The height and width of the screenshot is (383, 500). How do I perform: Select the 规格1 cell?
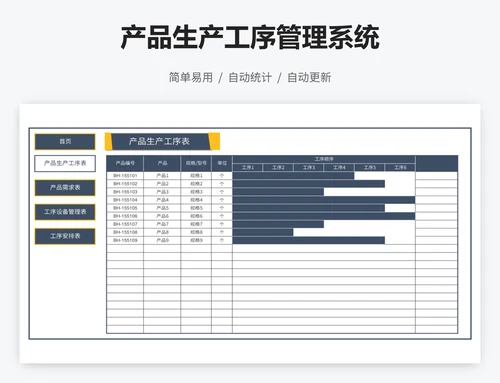click(x=196, y=176)
